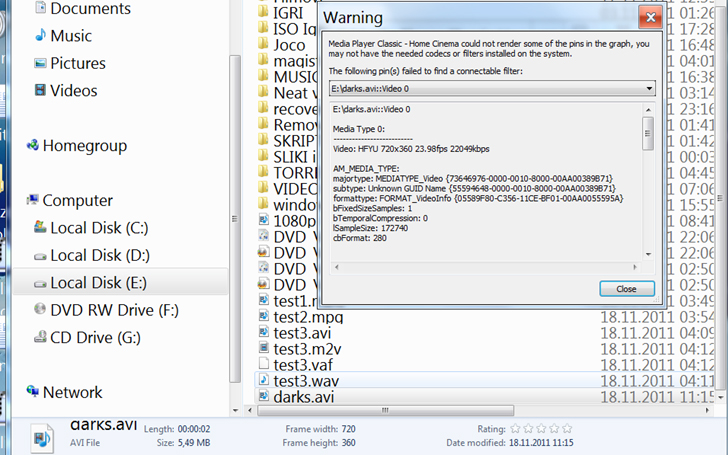Set rating to one star in details pane
The width and height of the screenshot is (728, 455).
click(x=515, y=429)
